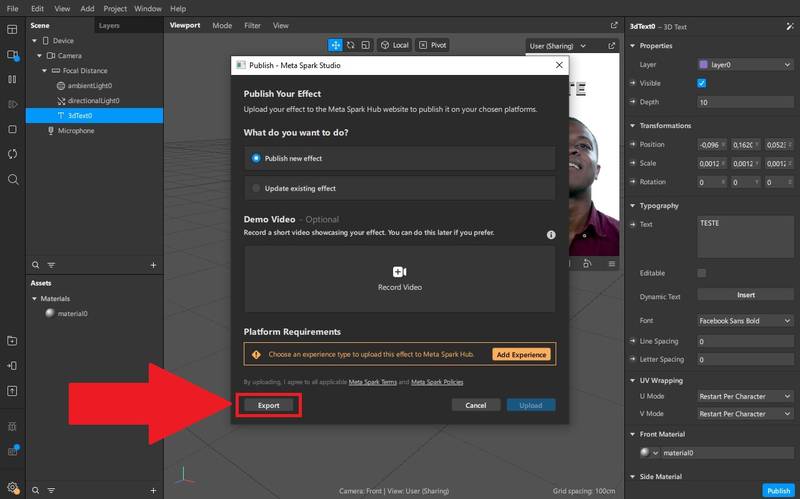Toggle the Visible checkbox
This screenshot has width=800, height=499.
tap(702, 83)
